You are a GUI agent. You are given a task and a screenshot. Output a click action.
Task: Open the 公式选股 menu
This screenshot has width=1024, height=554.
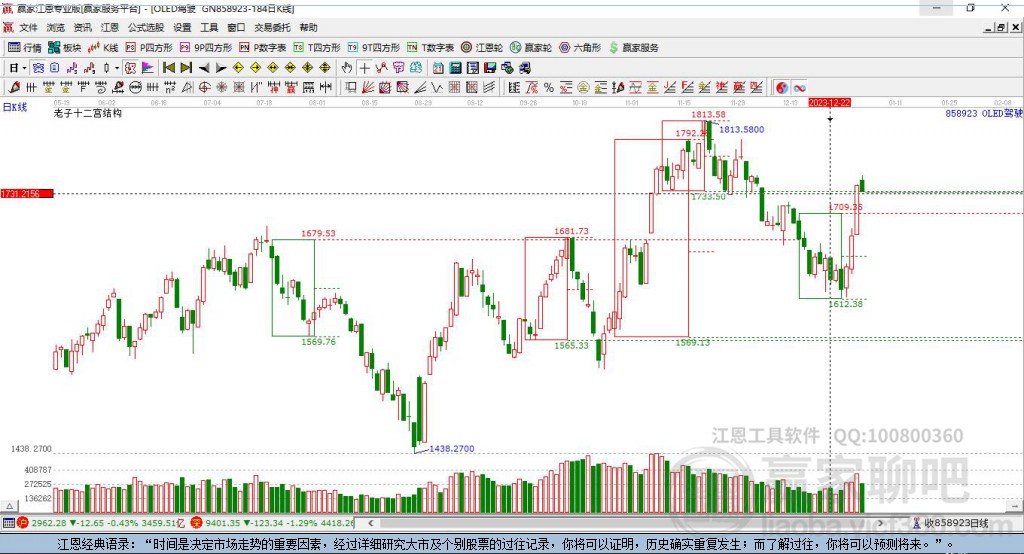click(x=146, y=27)
